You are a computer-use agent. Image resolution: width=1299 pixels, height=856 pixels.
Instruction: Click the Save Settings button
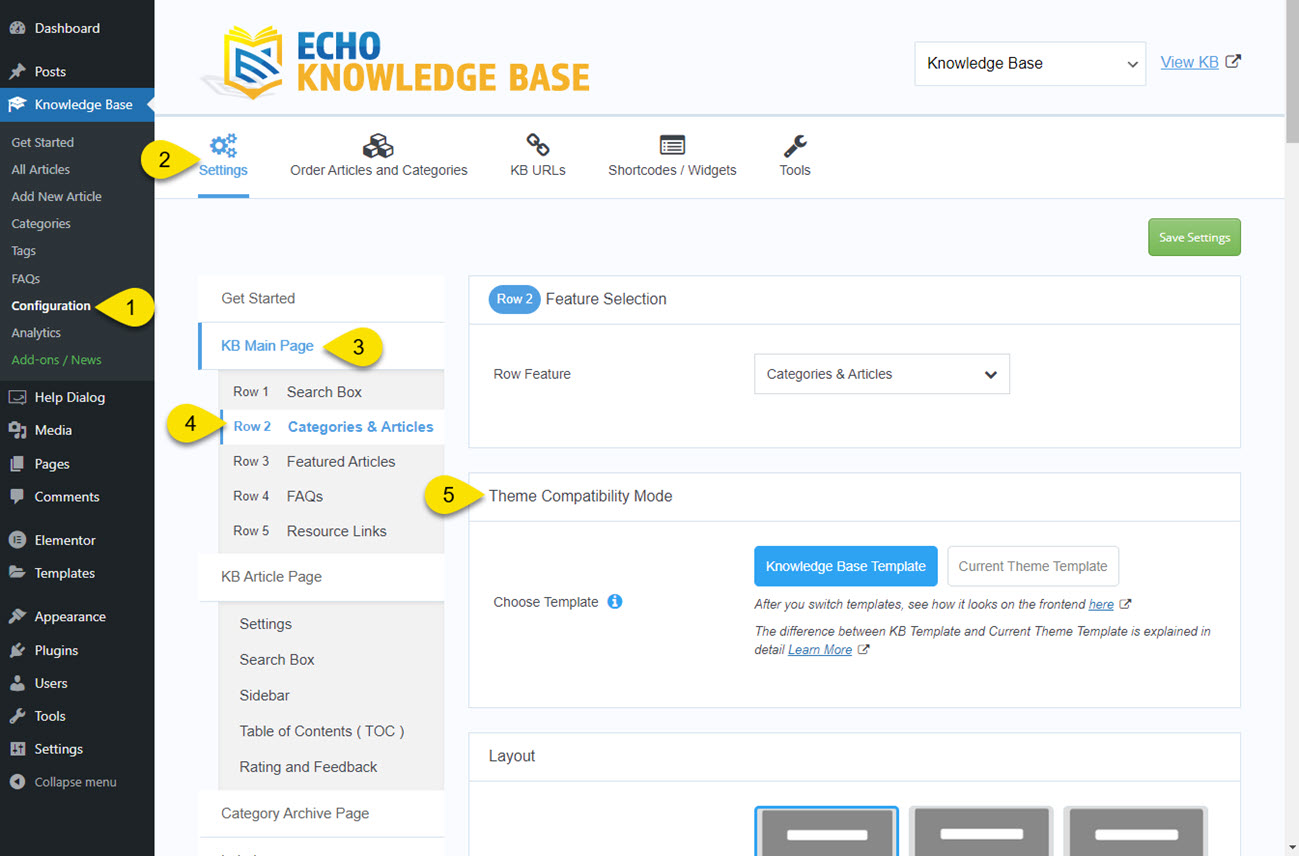pos(1194,237)
